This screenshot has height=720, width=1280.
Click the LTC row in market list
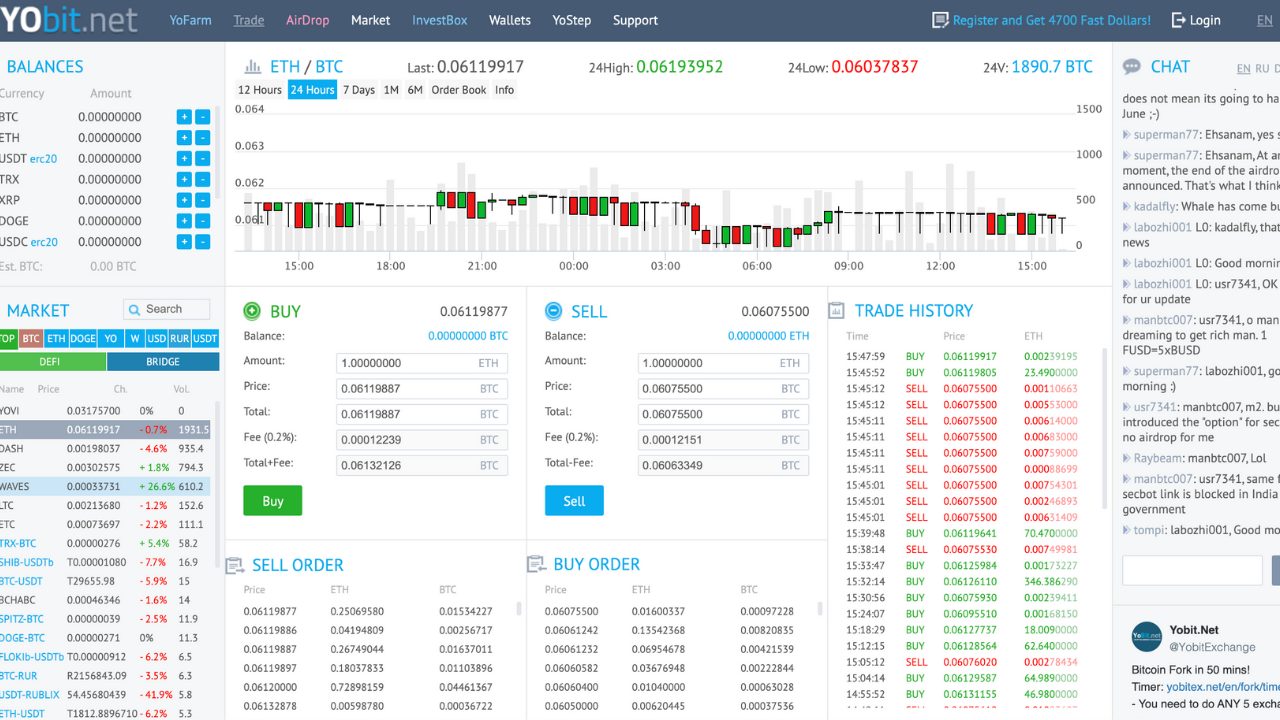[x=105, y=505]
